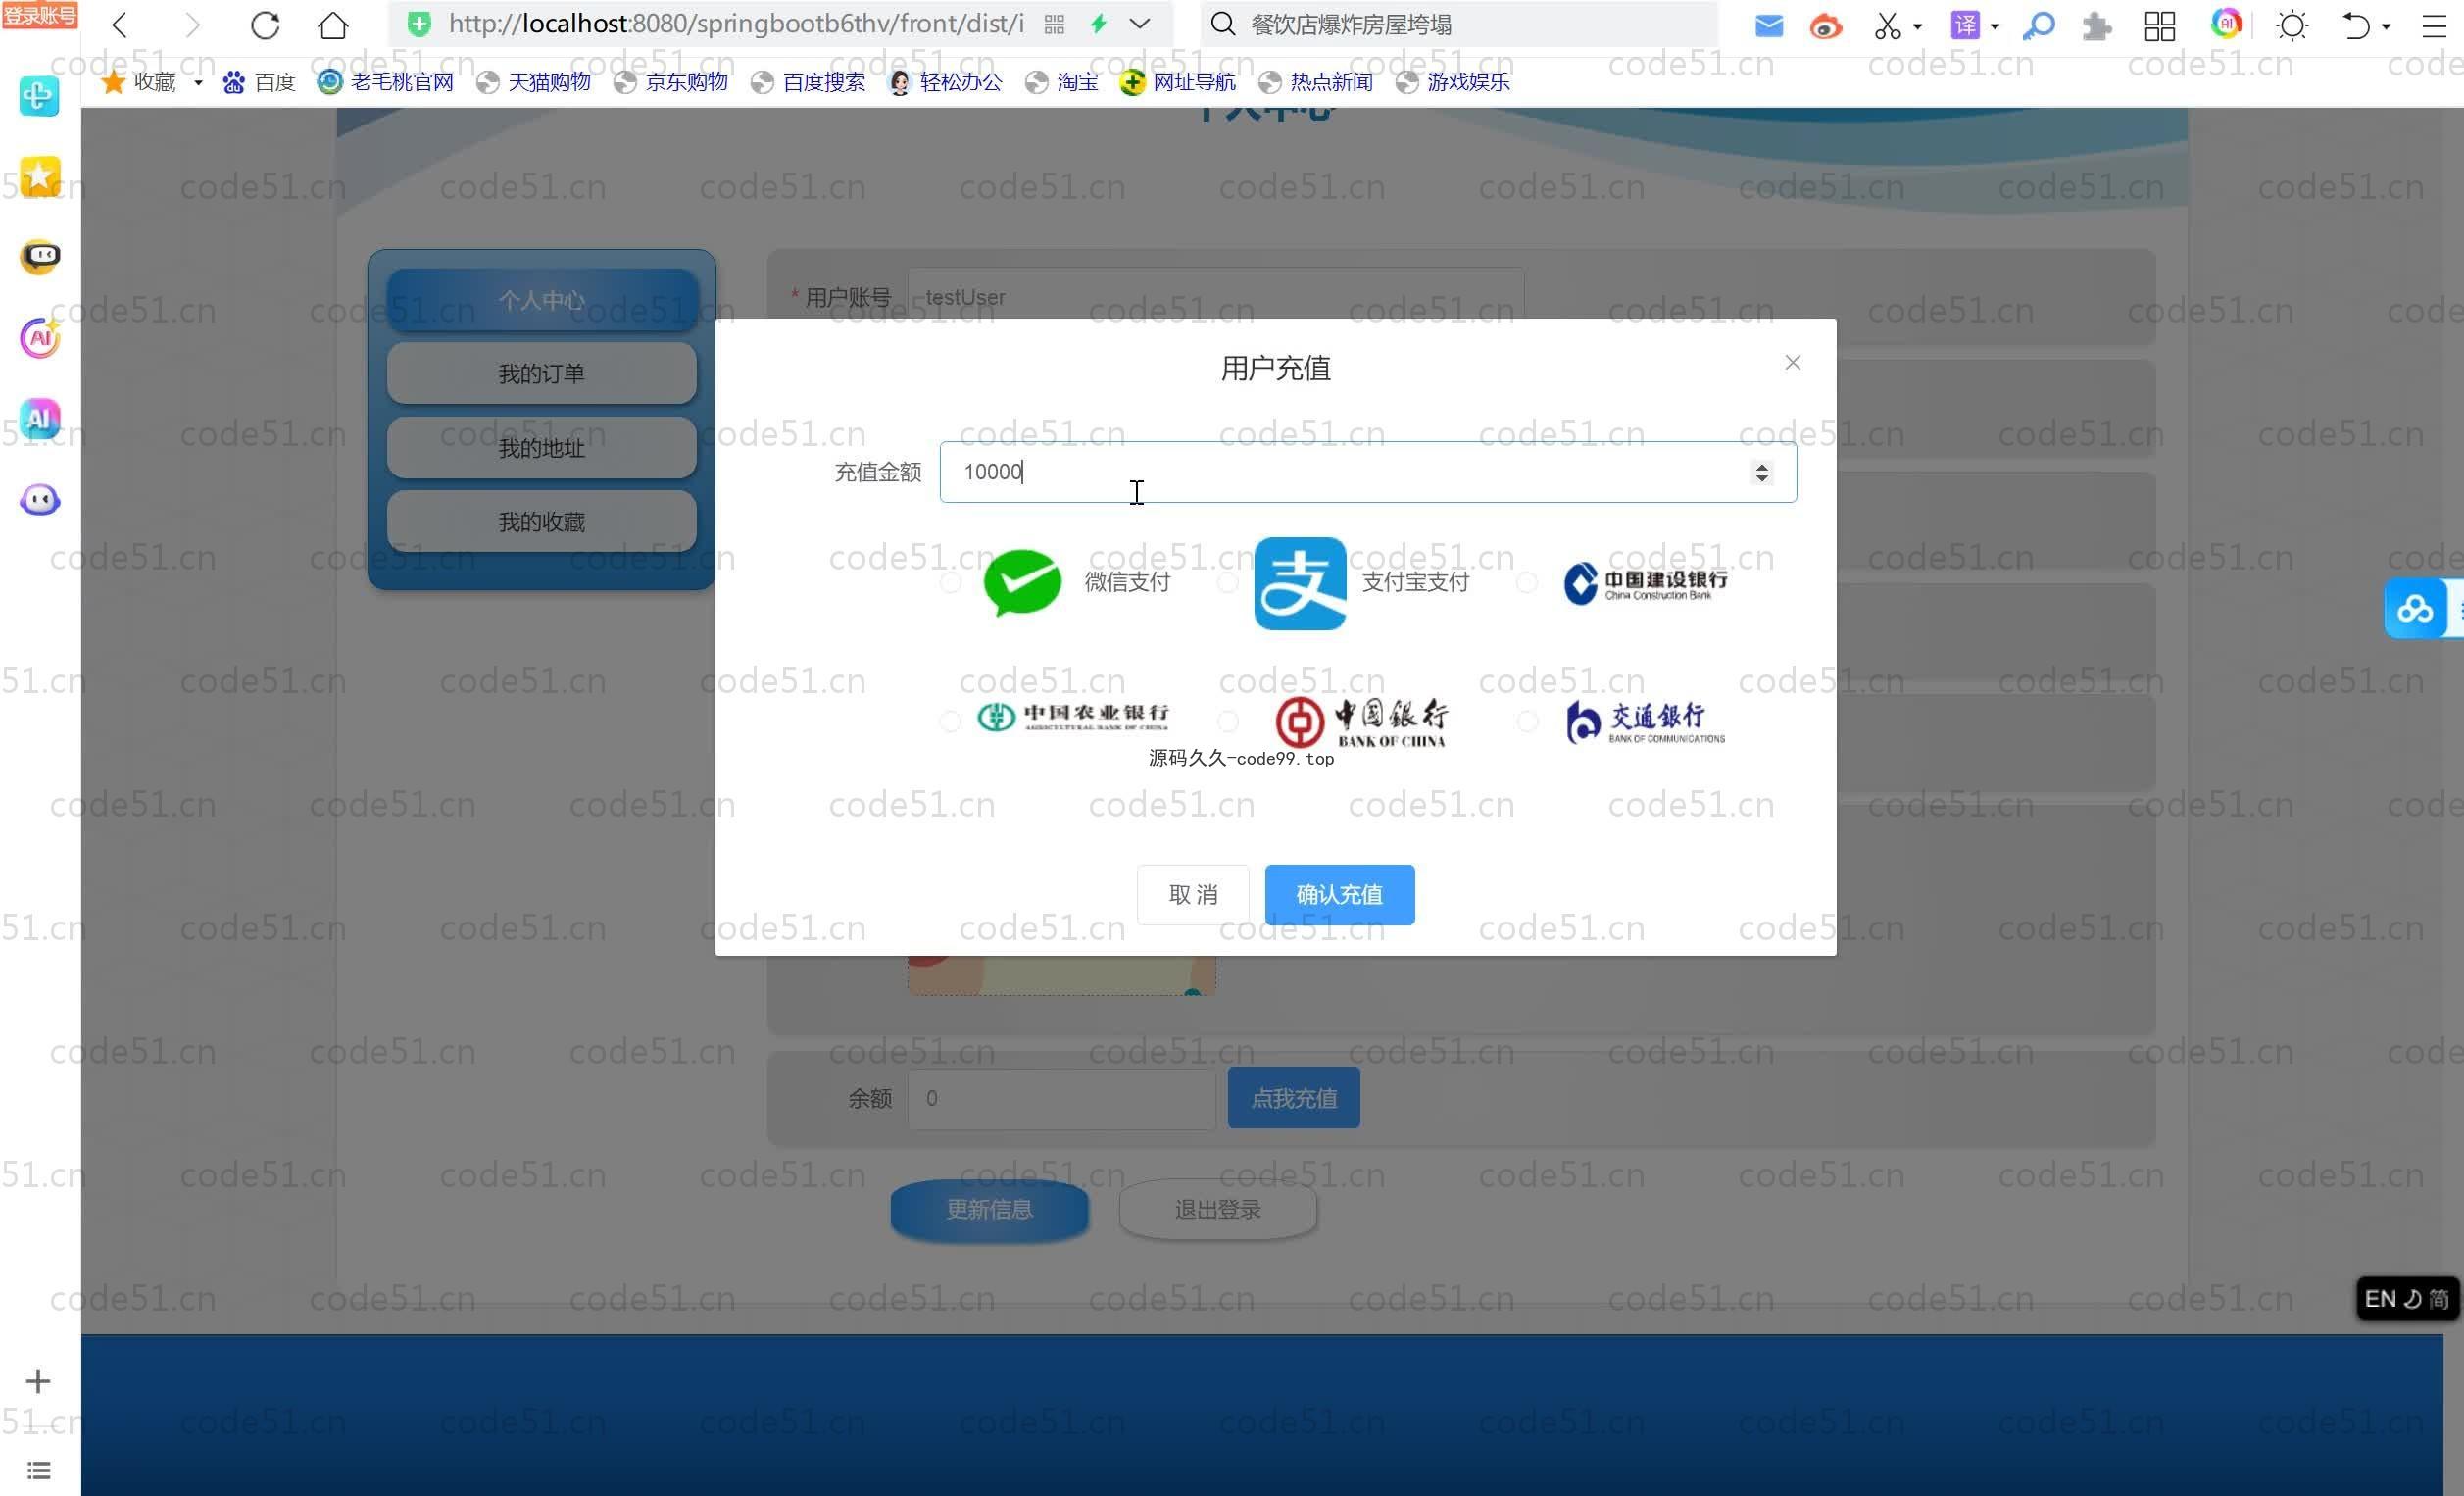The height and width of the screenshot is (1496, 2464).
Task: Click the 确认充值 button
Action: (1339, 894)
